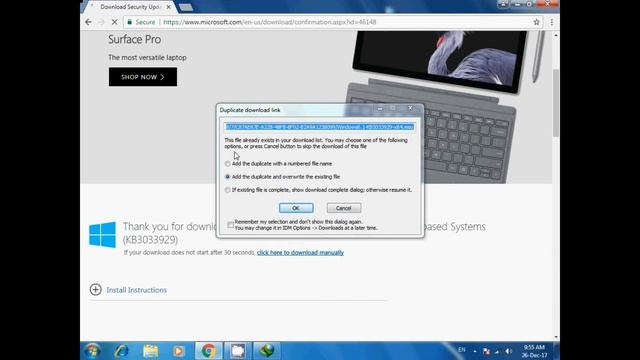Screen dimensions: 640x360
Task: Click the scrollbar up arrow
Action: pos(556,36)
